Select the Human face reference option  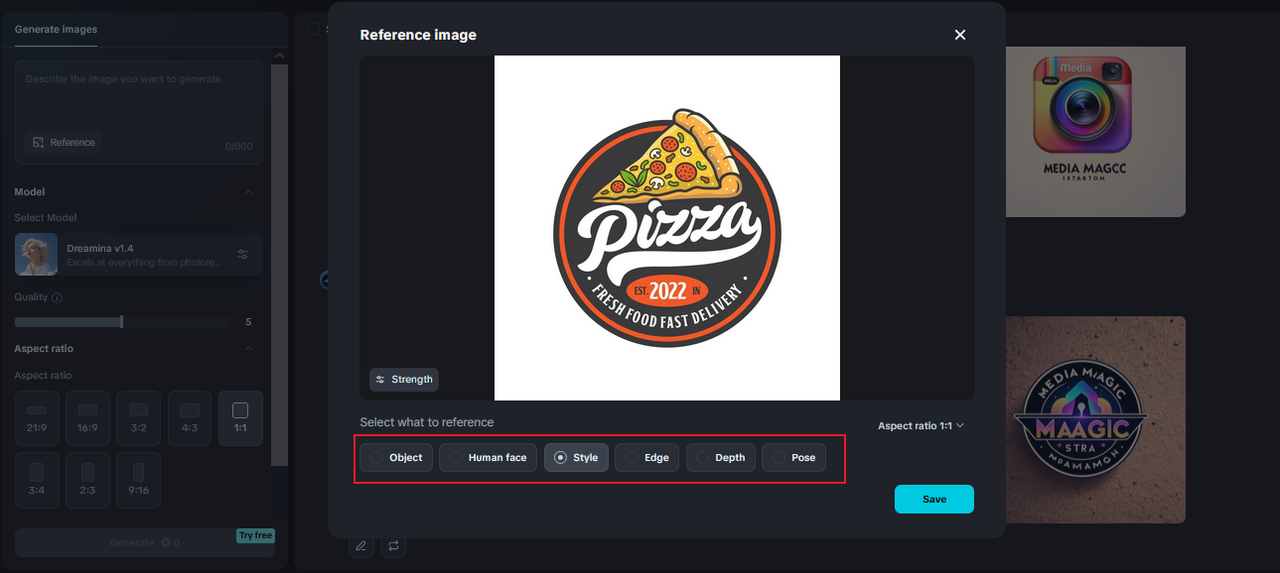[x=488, y=457]
